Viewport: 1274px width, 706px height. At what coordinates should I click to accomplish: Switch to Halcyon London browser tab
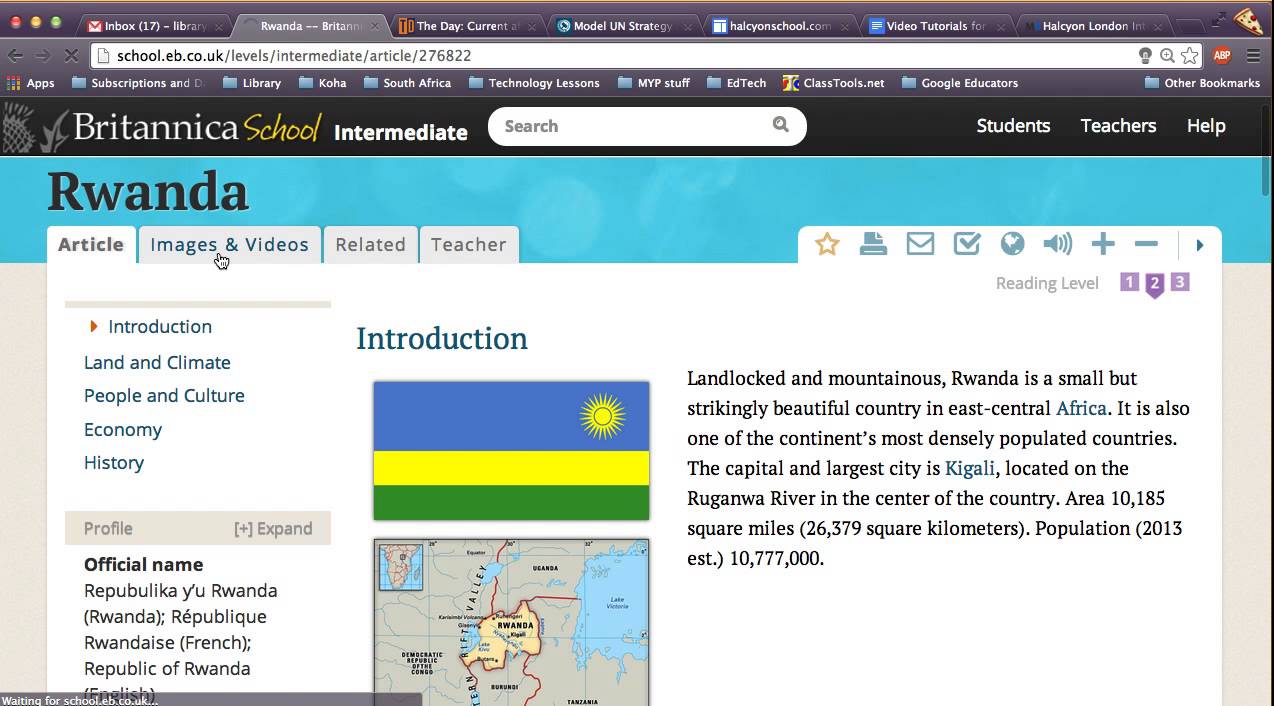1091,26
